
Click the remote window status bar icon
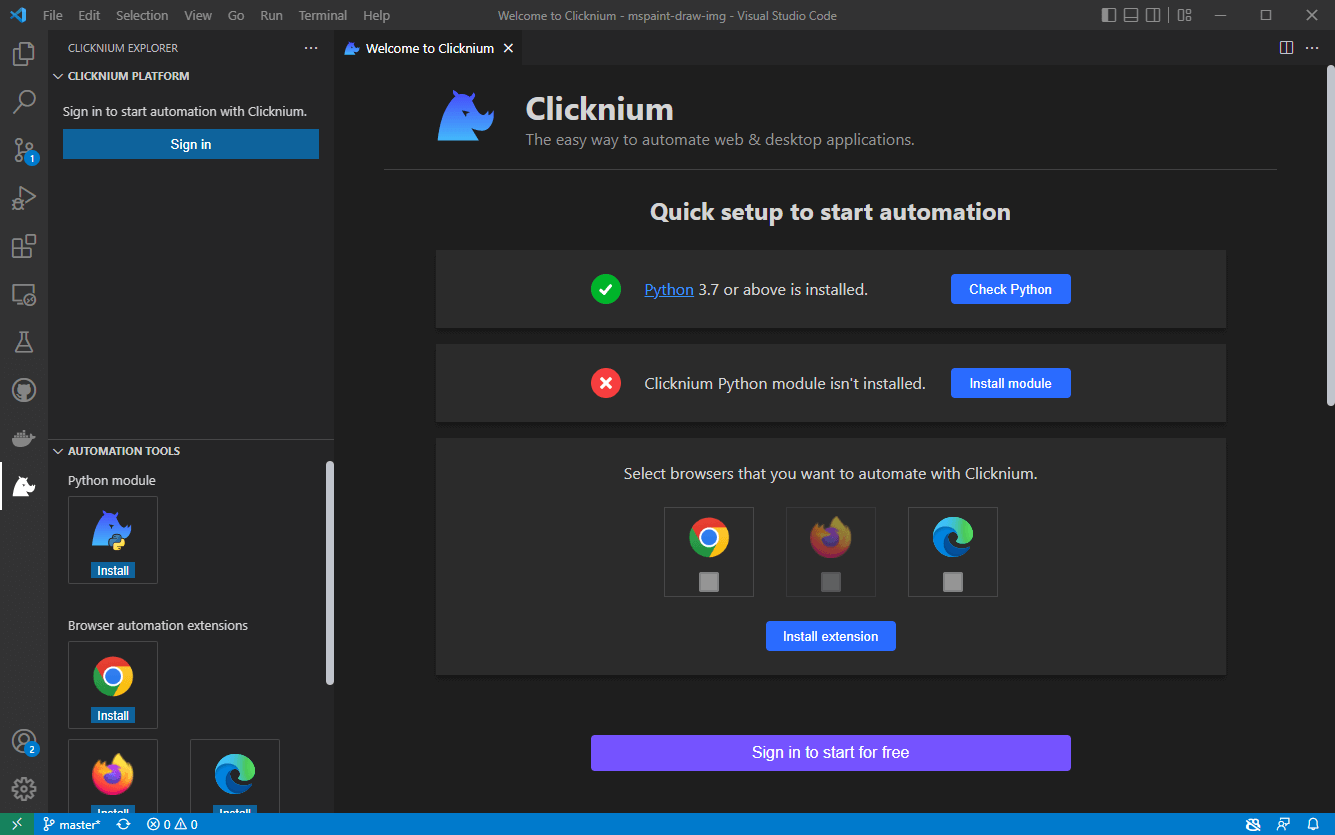pos(17,824)
